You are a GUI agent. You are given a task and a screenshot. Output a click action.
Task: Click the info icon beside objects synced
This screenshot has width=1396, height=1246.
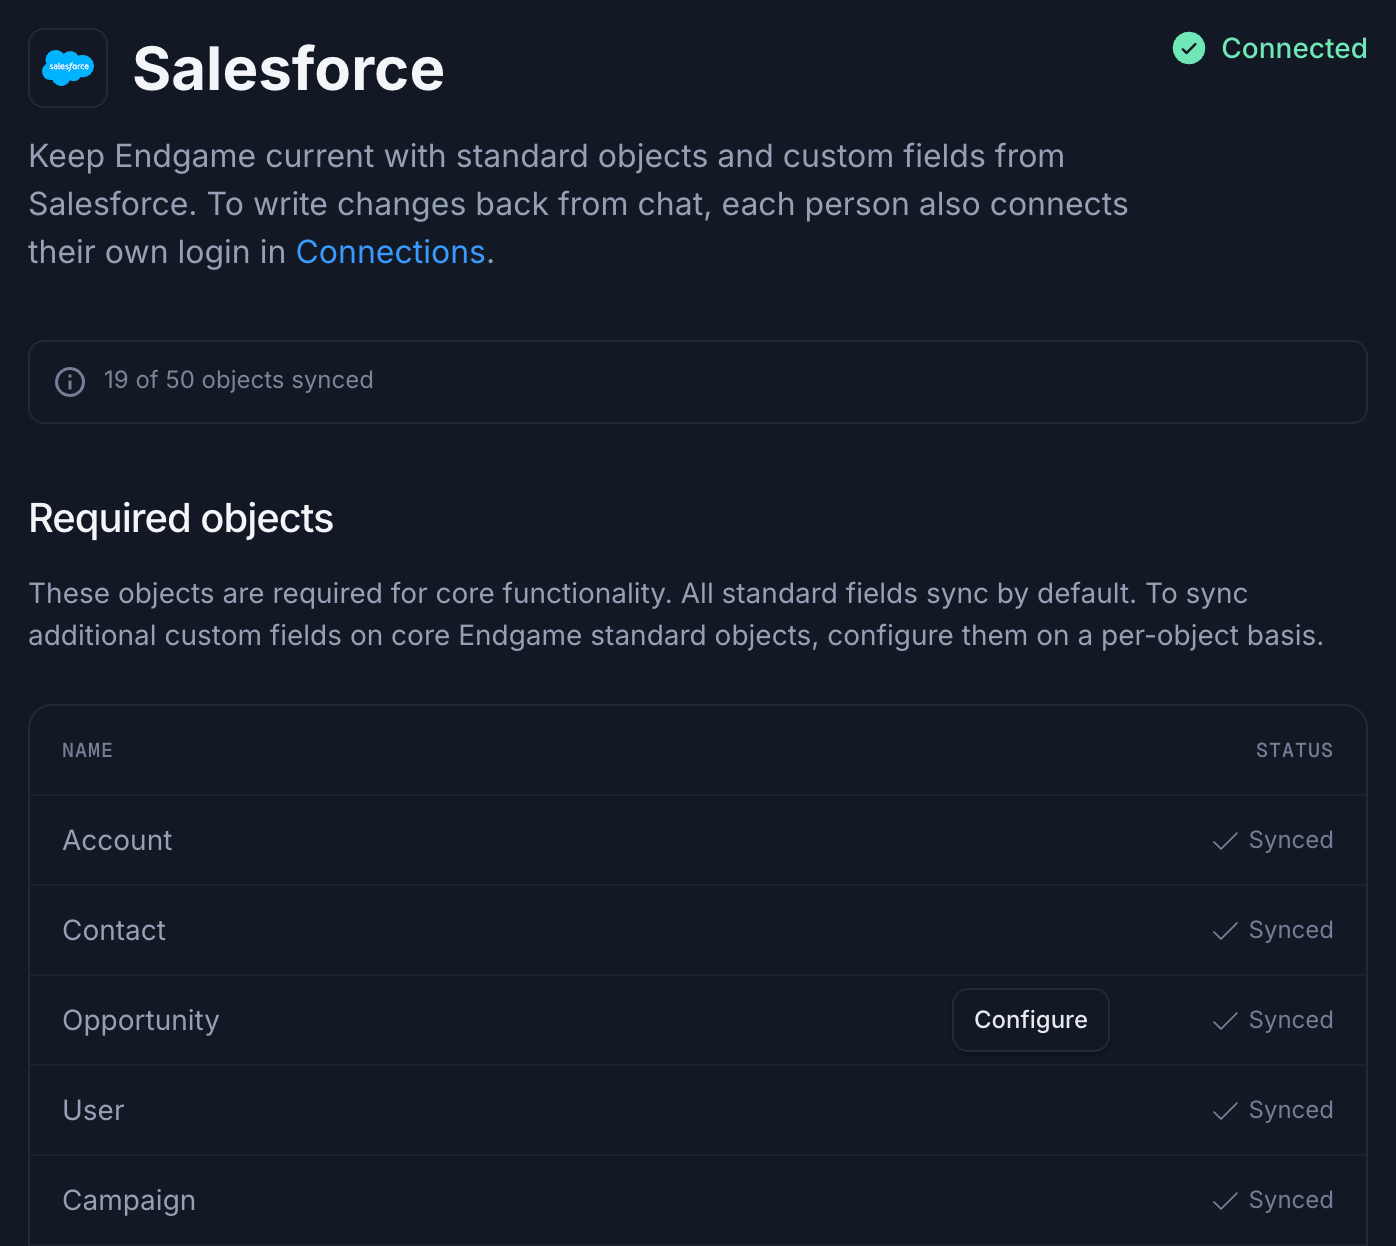(x=70, y=381)
